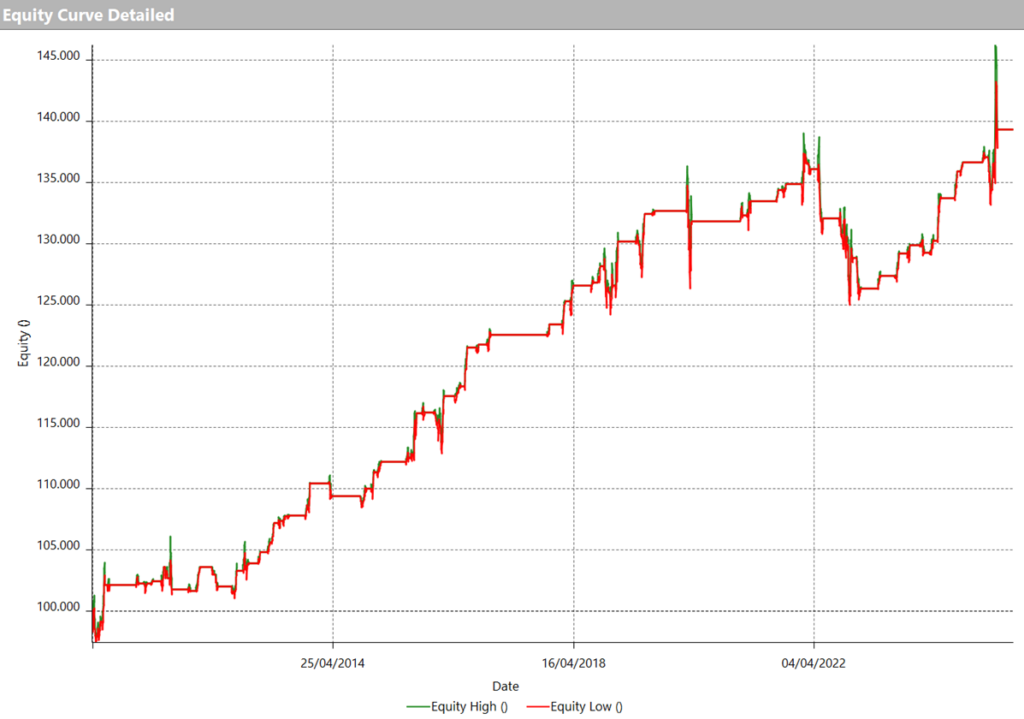This screenshot has height=719, width=1024.
Task: Click the 125.000 axis value
Action: pos(58,301)
